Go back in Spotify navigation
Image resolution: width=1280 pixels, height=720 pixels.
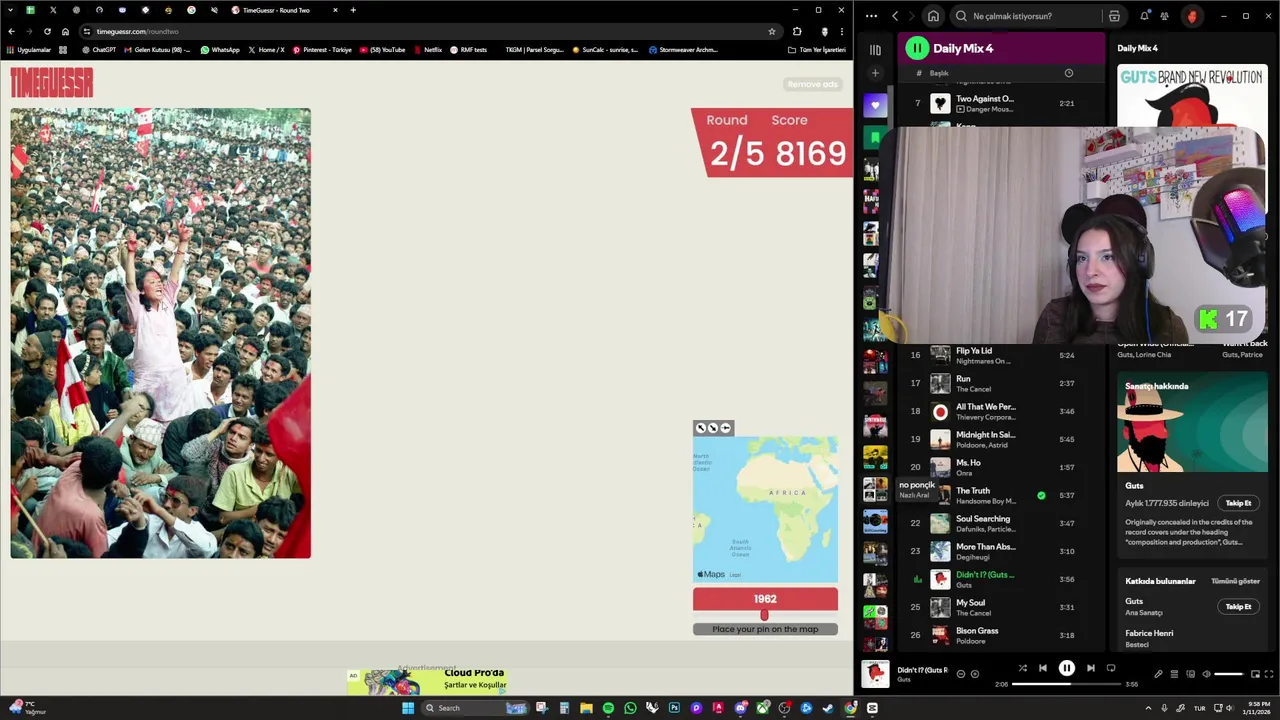[x=895, y=16]
